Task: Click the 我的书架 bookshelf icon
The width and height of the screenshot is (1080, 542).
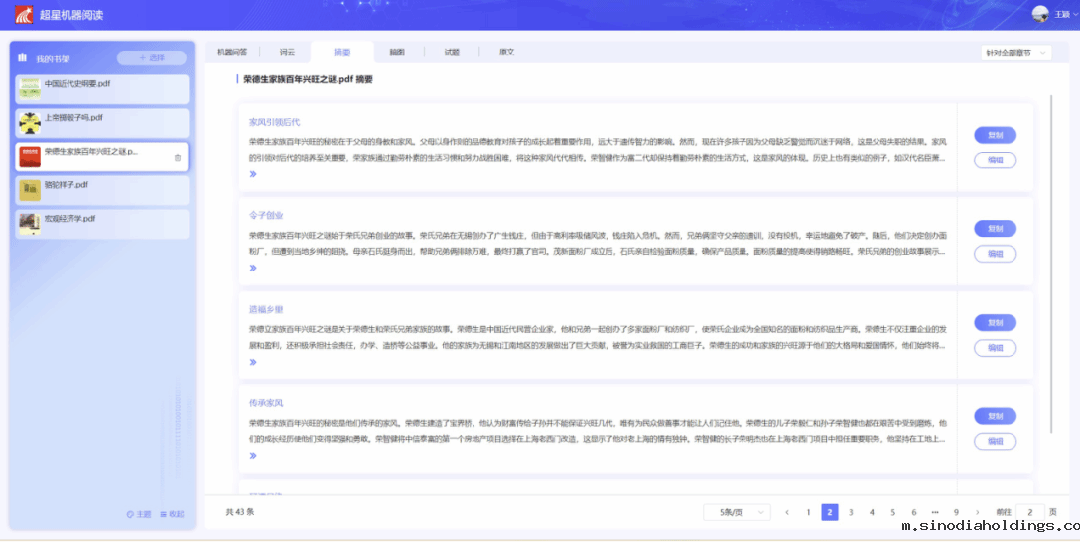Action: click(x=22, y=58)
